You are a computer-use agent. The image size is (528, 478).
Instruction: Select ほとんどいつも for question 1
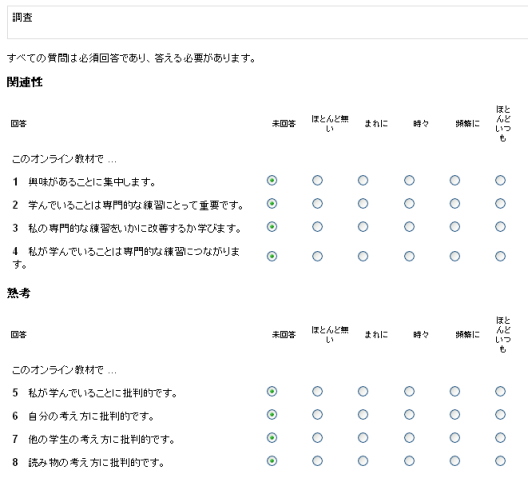pyautogui.click(x=500, y=180)
